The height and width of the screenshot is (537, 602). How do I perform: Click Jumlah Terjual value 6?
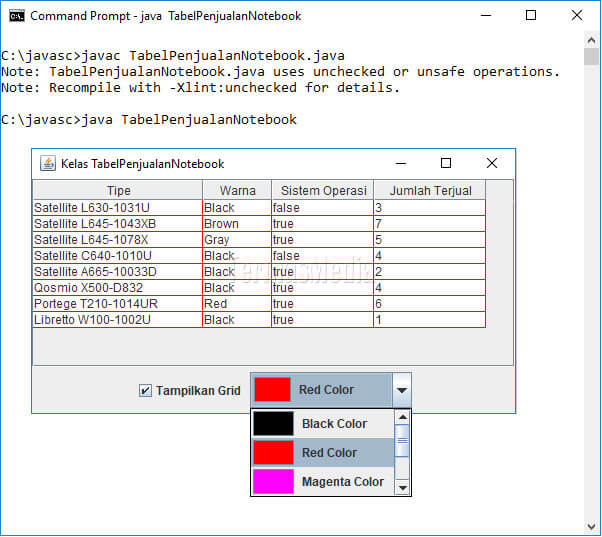430,304
